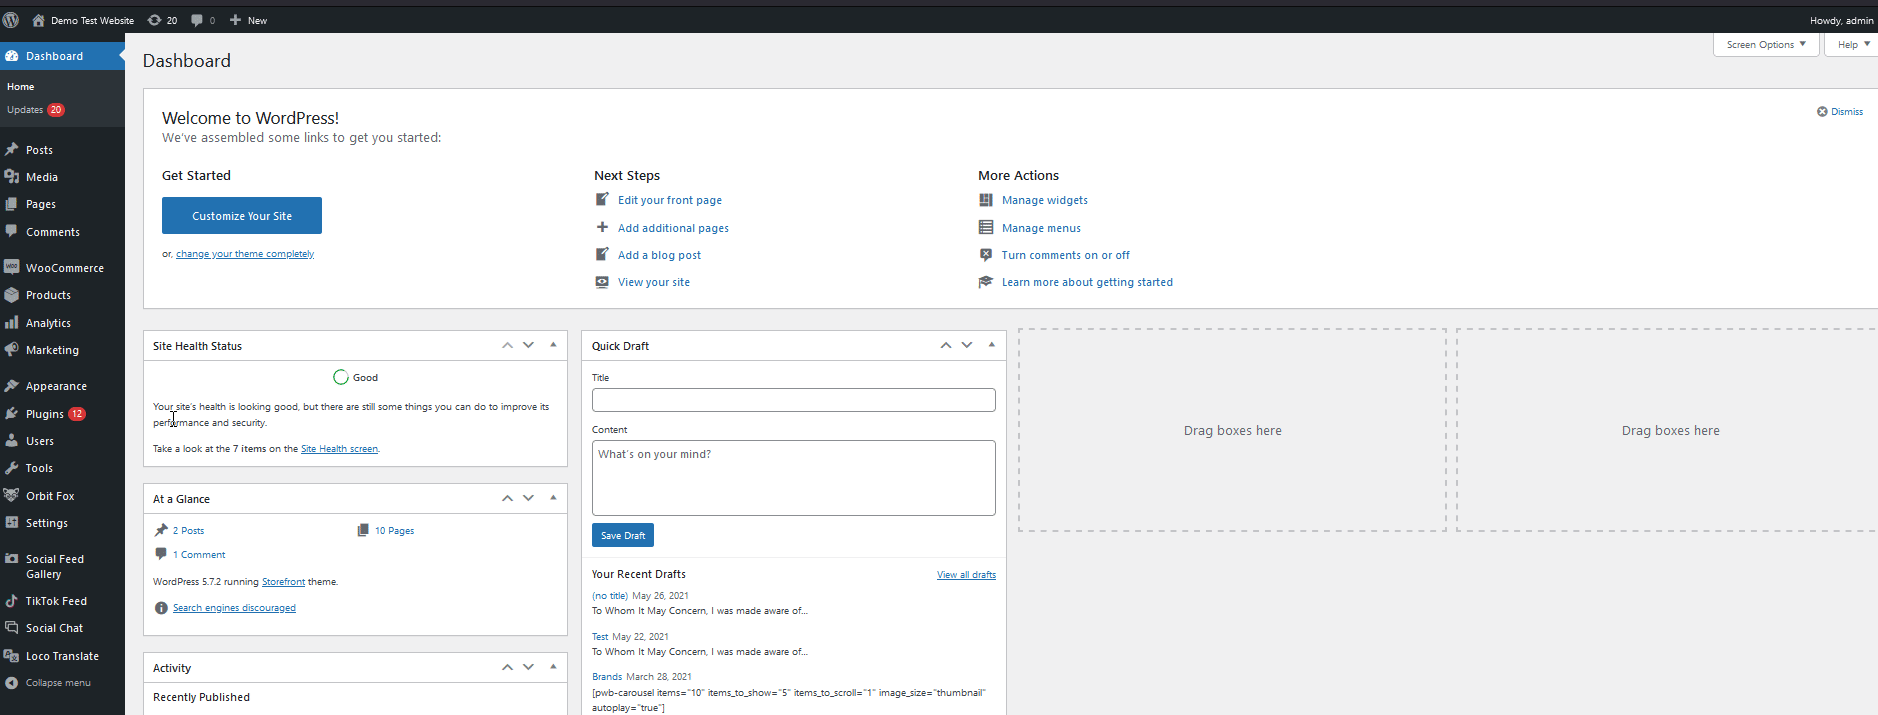Open the Updates submenu item
This screenshot has height=715, width=1878.
click(35, 110)
